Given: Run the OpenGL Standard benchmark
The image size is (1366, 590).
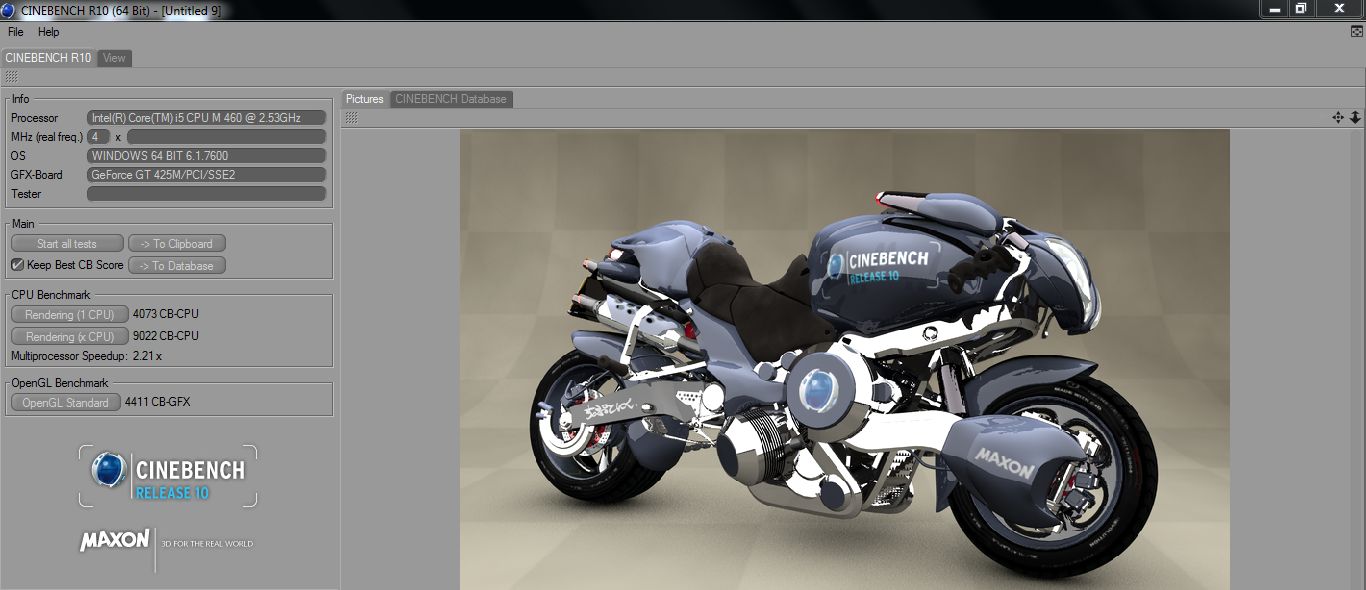Looking at the screenshot, I should pyautogui.click(x=66, y=402).
